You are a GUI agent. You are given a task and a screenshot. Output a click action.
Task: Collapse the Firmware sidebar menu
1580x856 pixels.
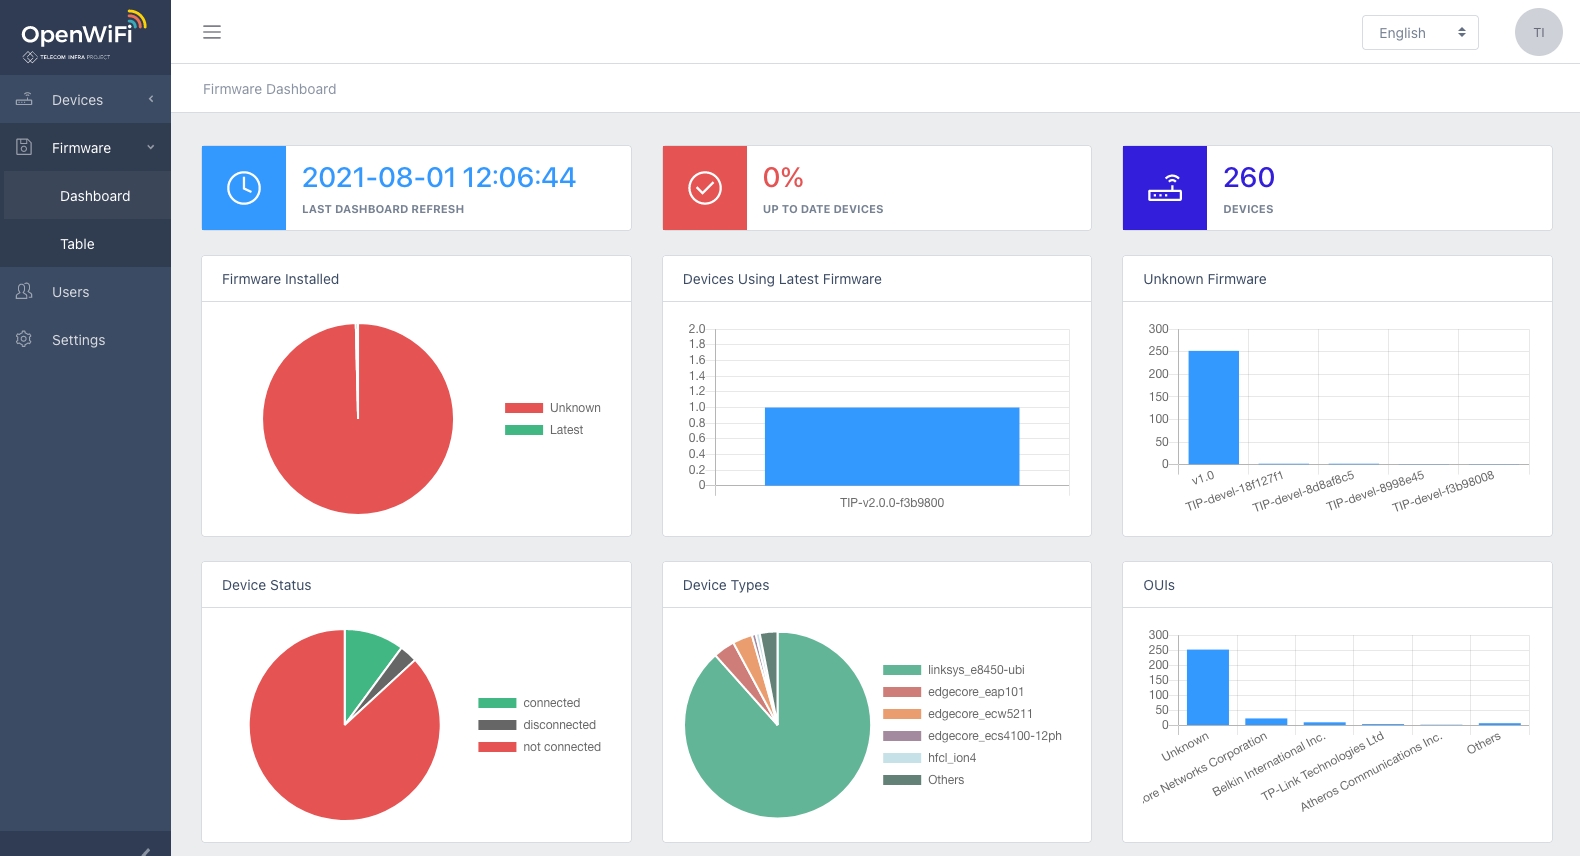(x=85, y=148)
